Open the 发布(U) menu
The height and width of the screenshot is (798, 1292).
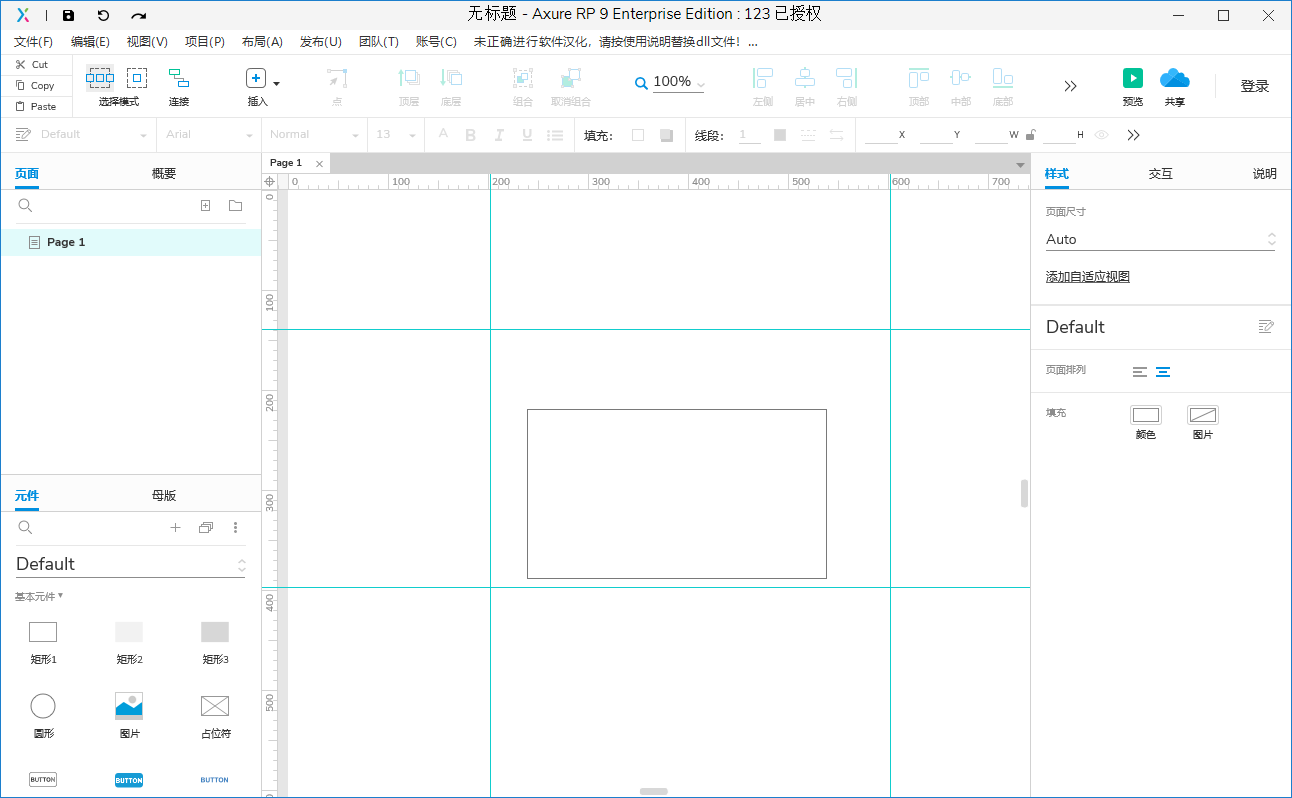click(x=321, y=42)
